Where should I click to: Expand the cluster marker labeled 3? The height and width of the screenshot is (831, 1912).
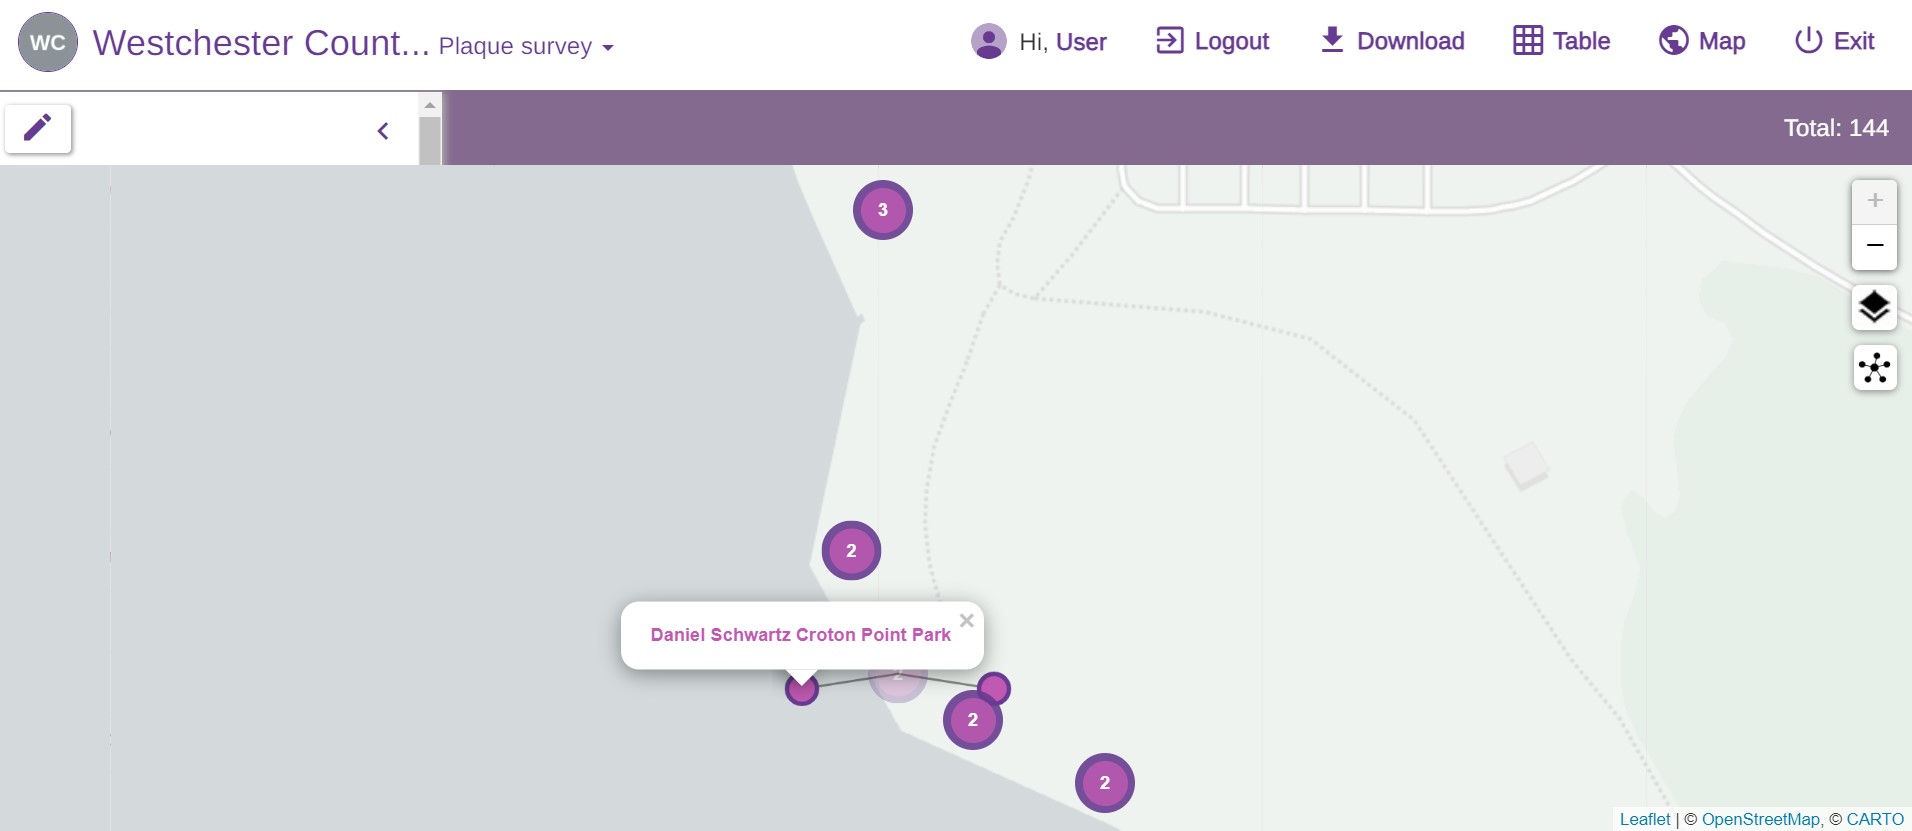(x=882, y=210)
